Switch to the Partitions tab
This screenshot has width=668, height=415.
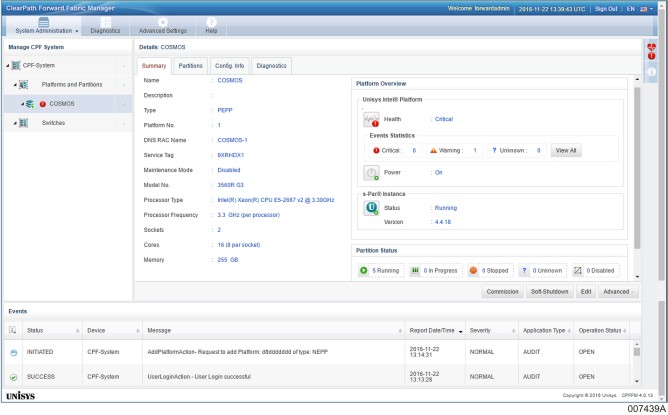click(x=190, y=65)
